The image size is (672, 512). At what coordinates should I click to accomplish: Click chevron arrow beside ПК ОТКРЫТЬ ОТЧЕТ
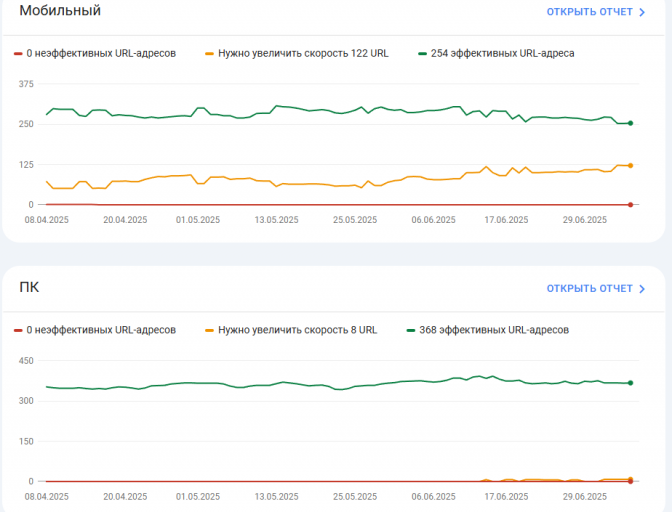pos(642,289)
